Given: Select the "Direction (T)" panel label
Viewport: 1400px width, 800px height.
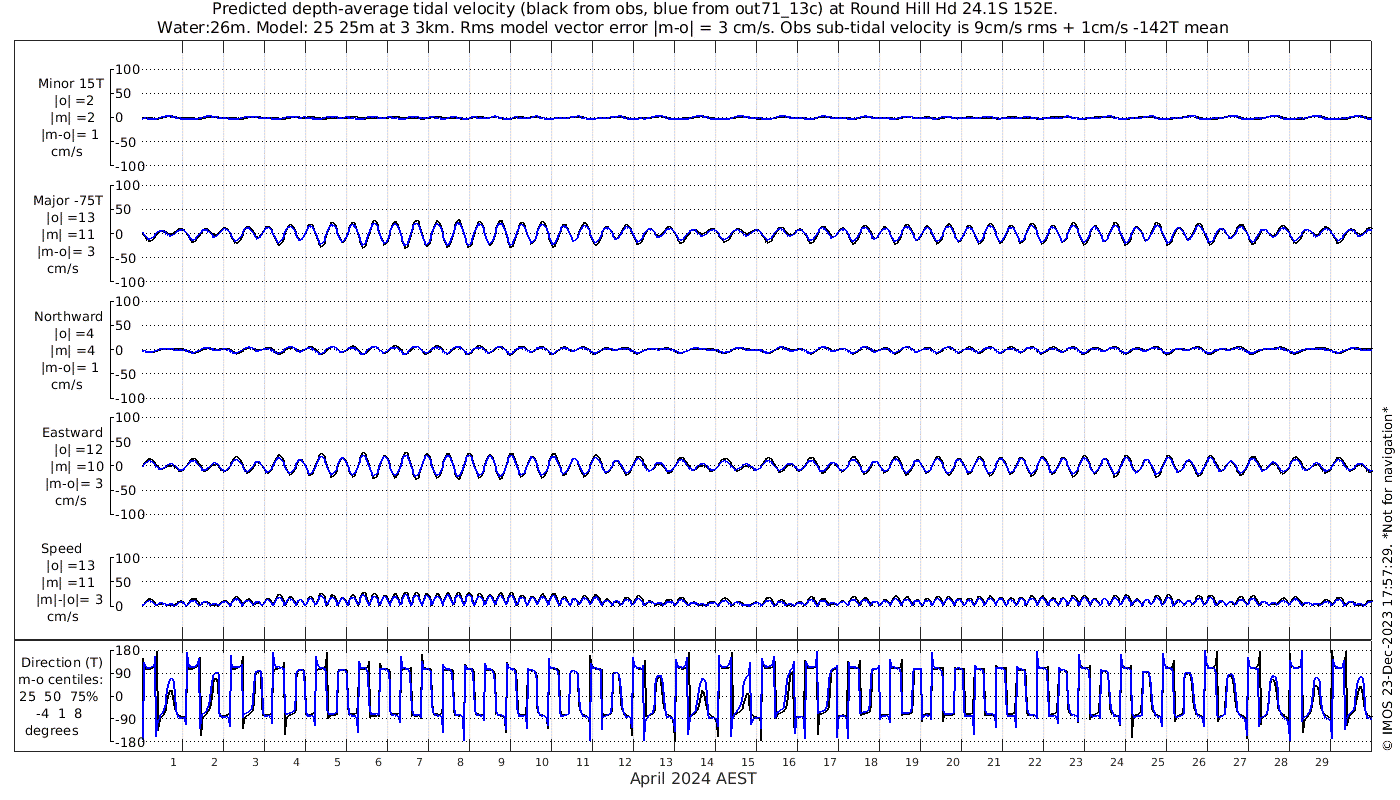Looking at the screenshot, I should (62, 662).
